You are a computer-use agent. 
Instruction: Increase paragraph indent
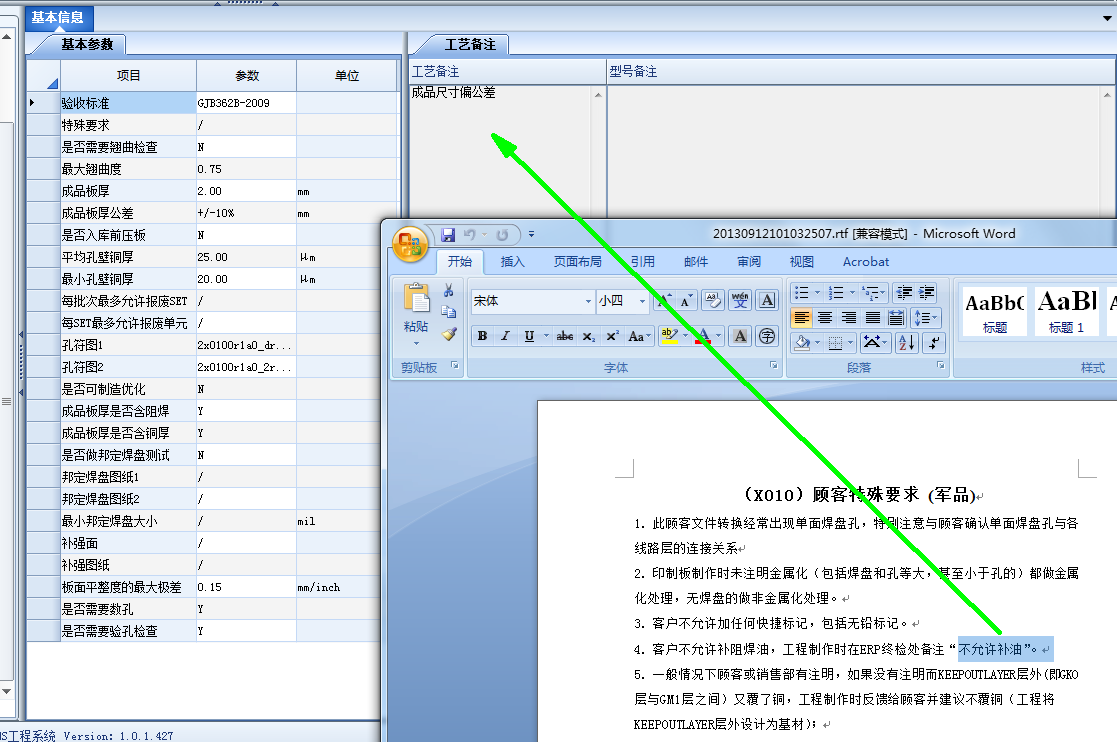tap(927, 292)
